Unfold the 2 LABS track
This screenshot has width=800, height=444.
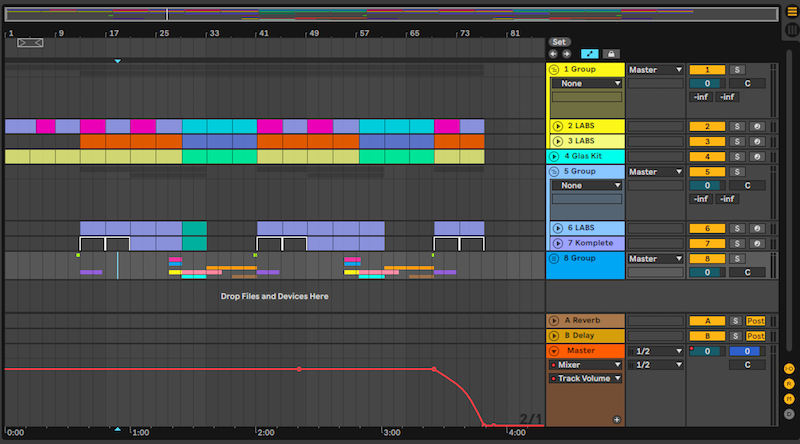coord(558,126)
